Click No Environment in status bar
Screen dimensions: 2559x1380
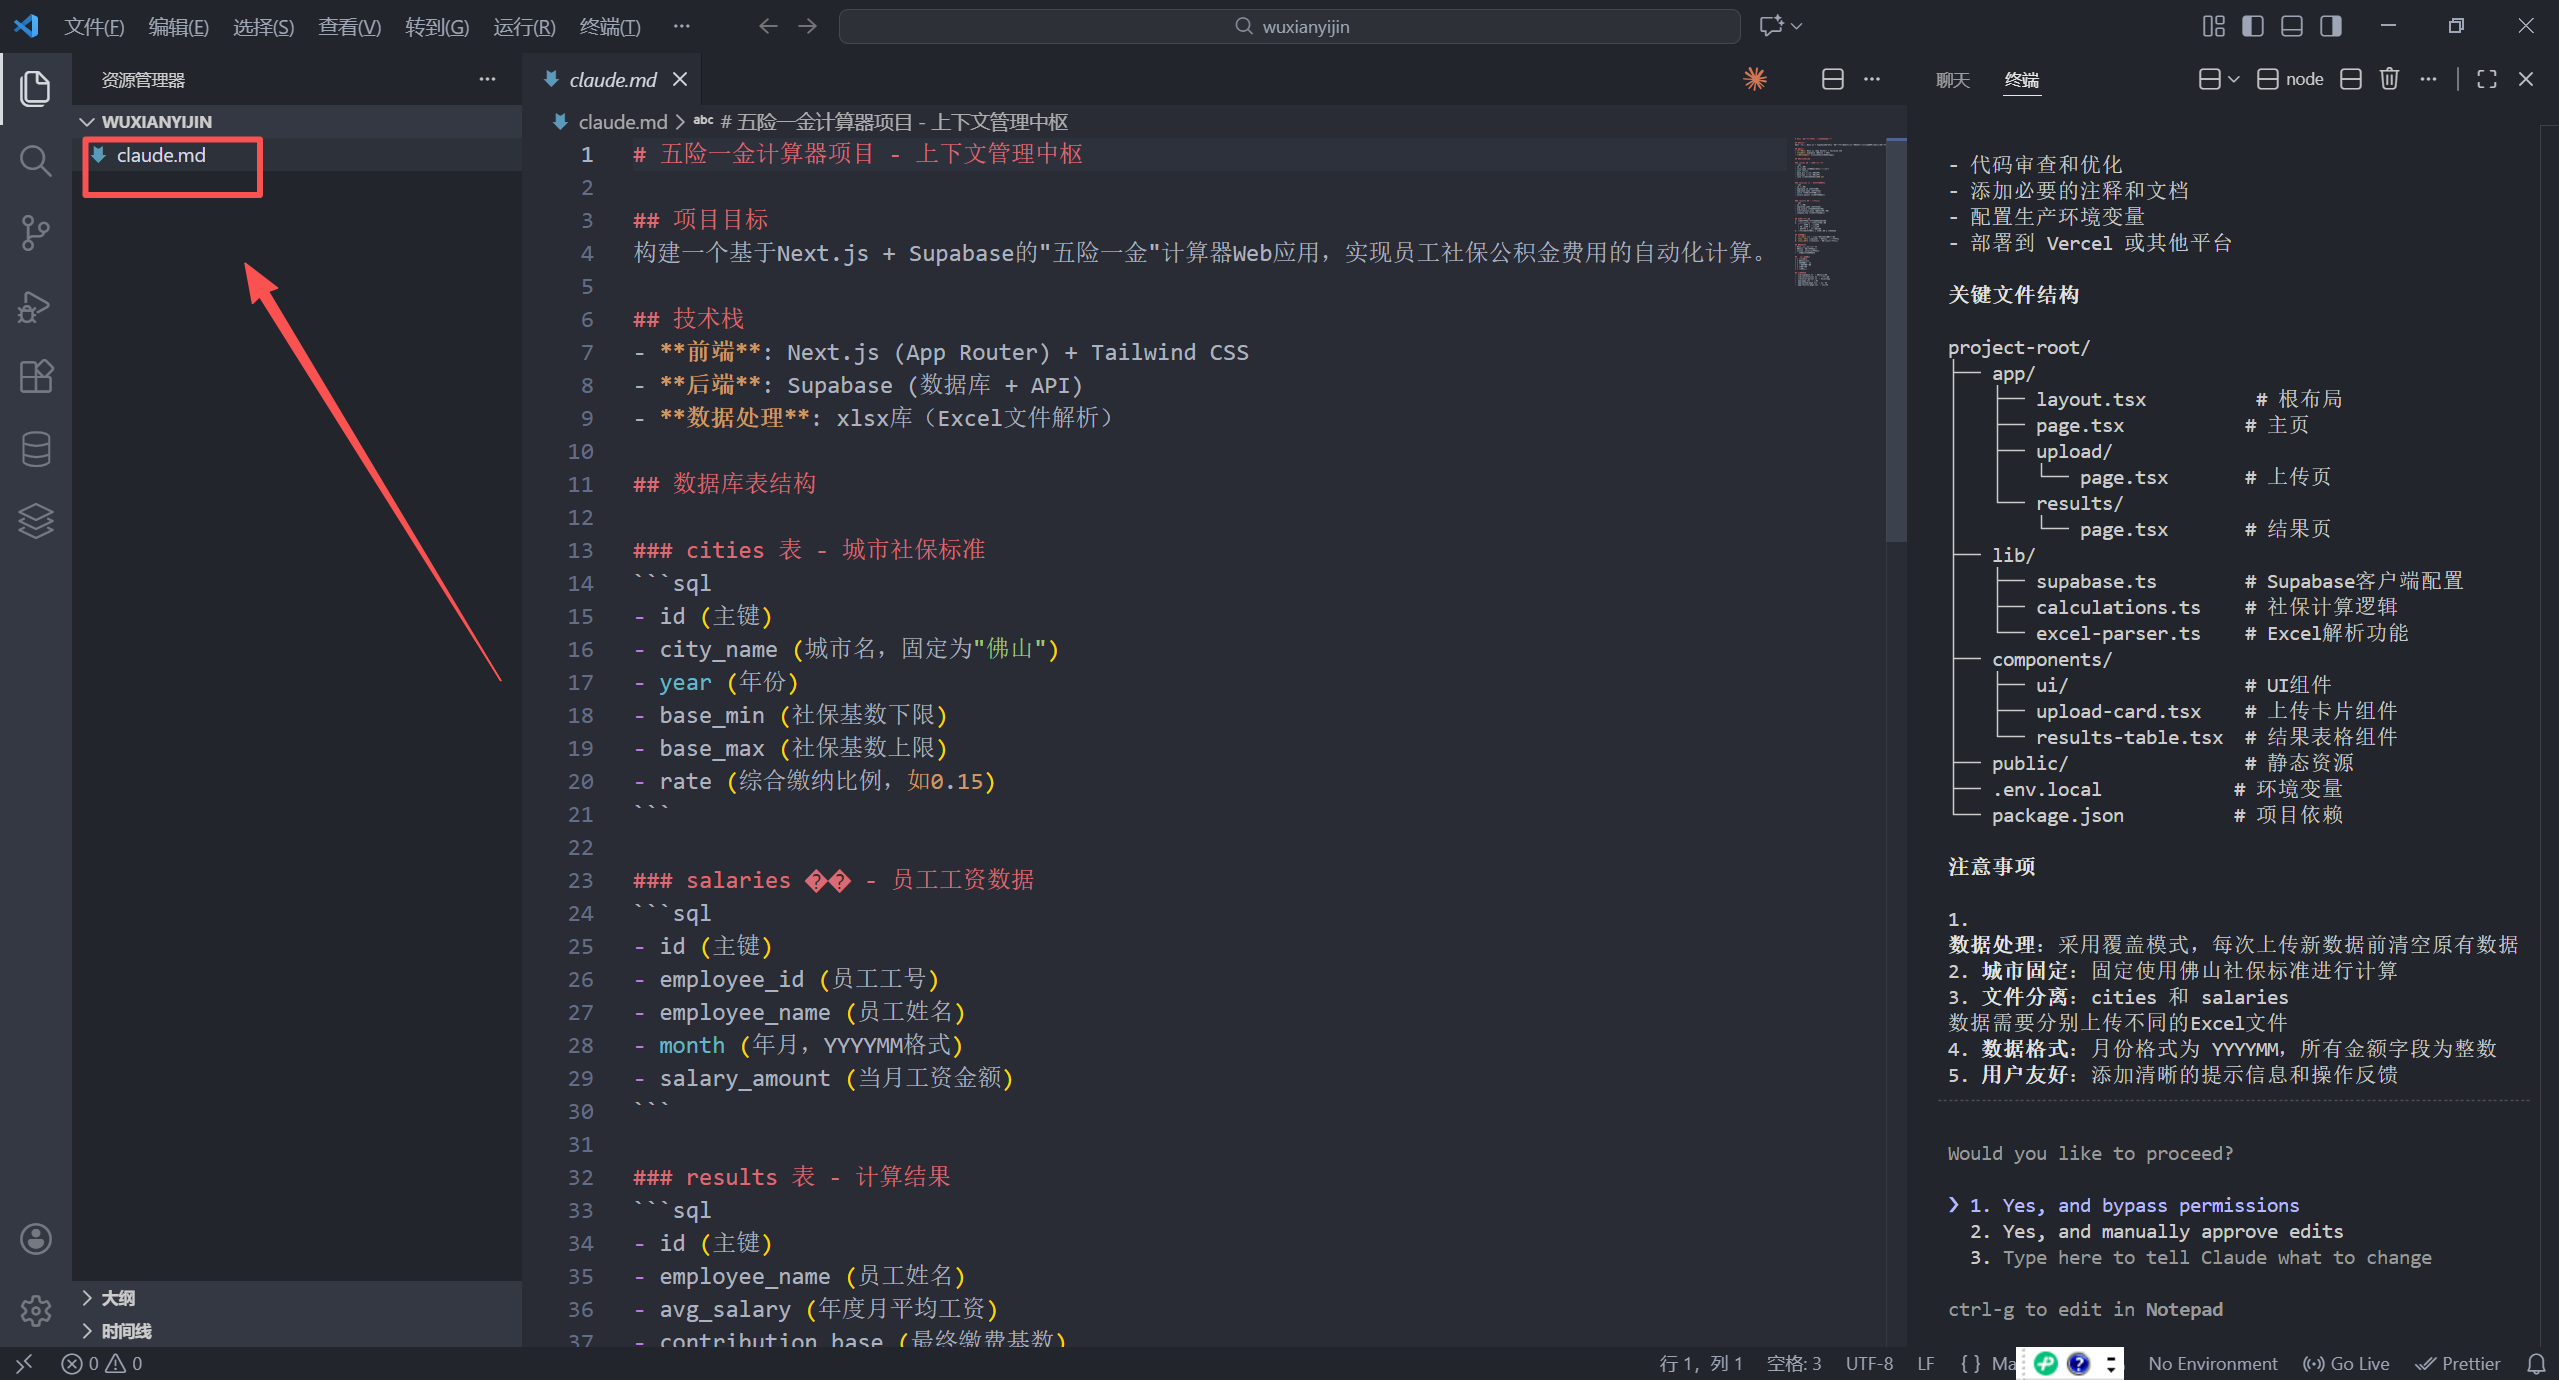[2212, 1363]
